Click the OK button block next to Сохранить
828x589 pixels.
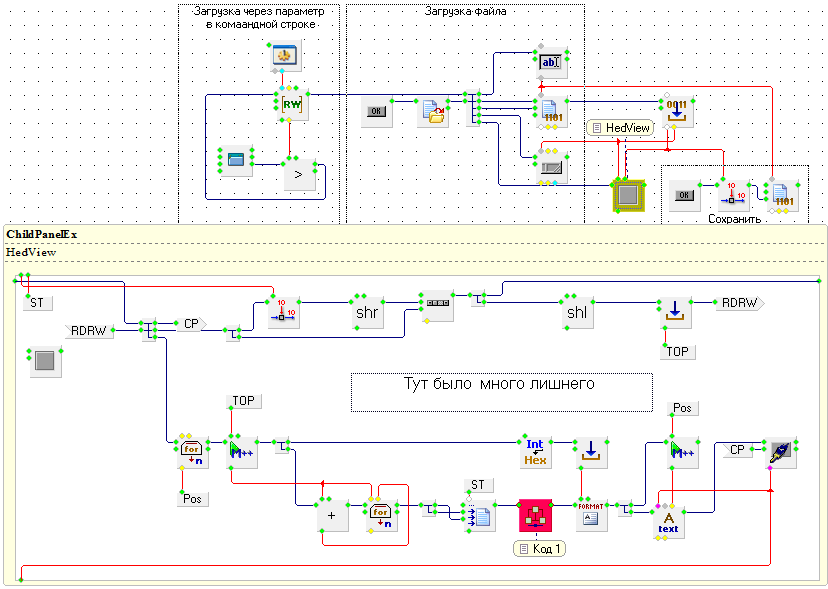click(685, 195)
